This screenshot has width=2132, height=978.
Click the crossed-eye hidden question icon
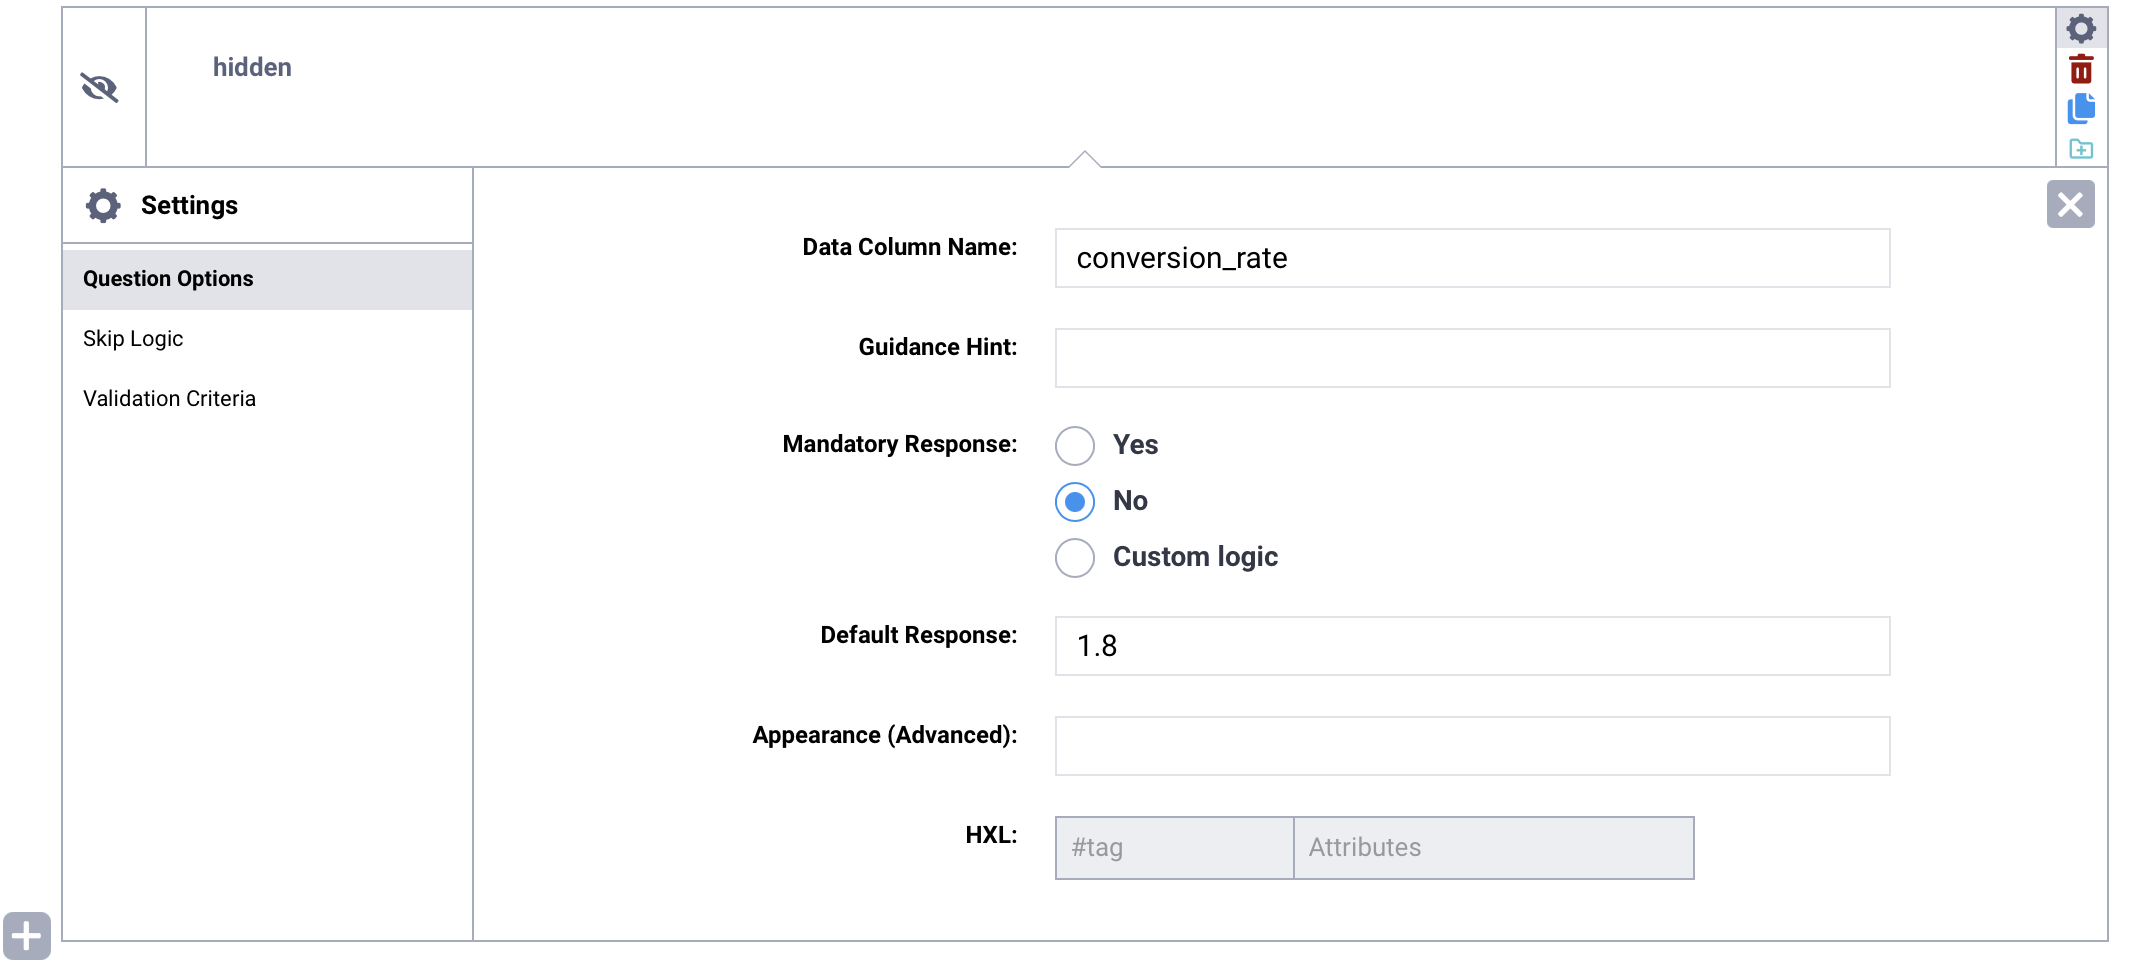click(101, 88)
